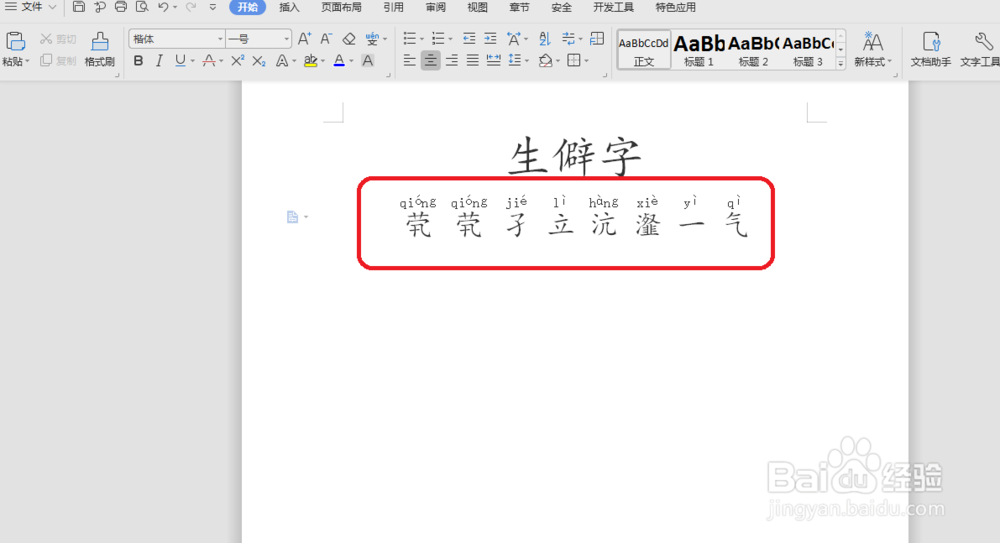Toggle Italic formatting
This screenshot has height=543, width=1000.
tap(159, 61)
